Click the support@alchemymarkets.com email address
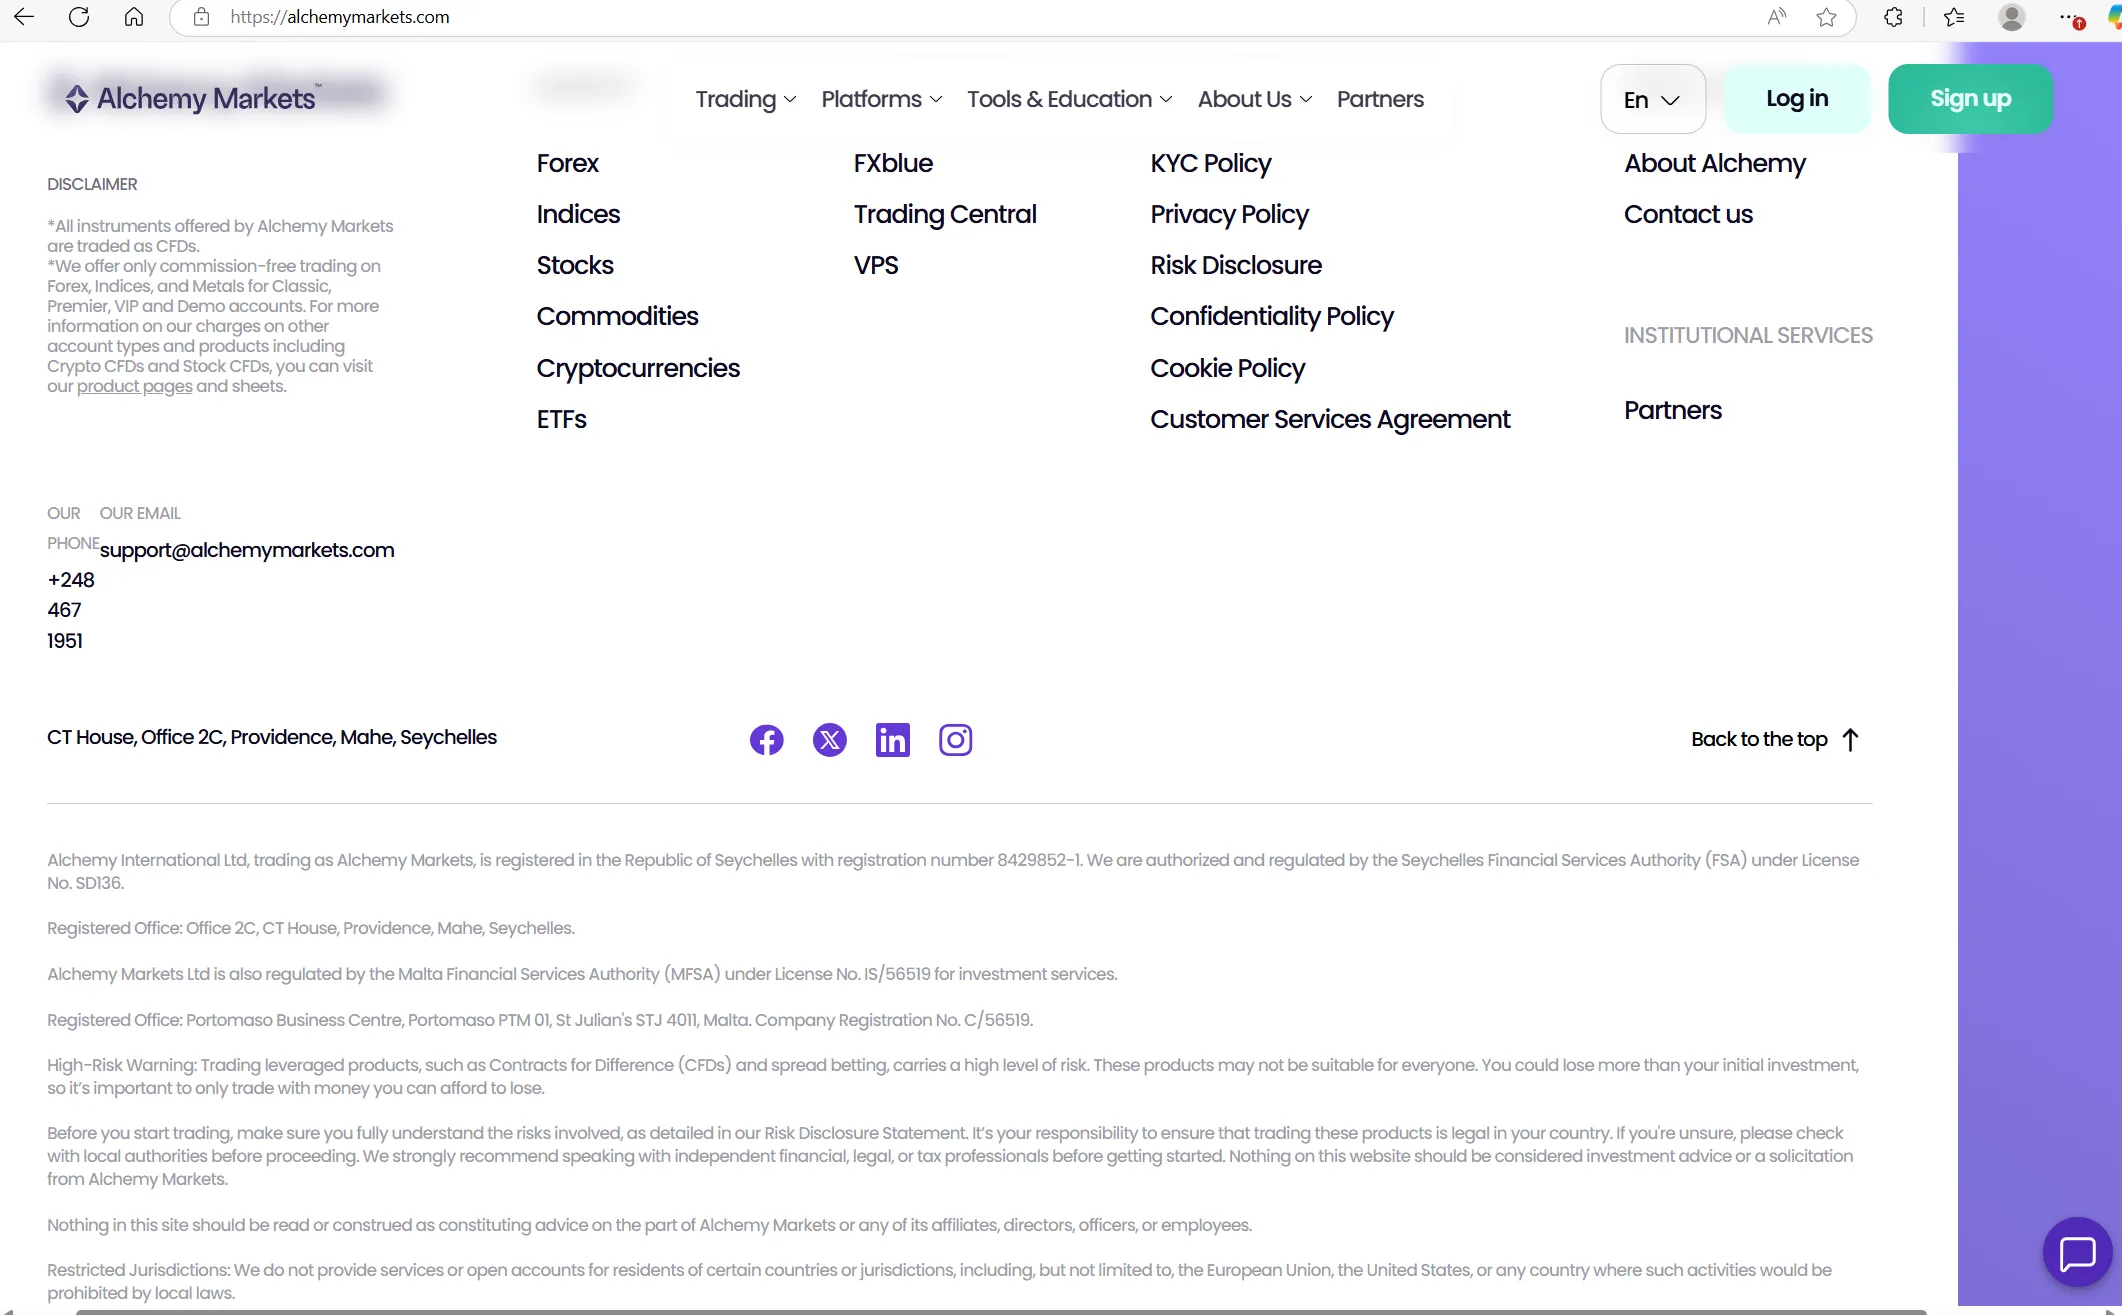This screenshot has width=2122, height=1315. [x=247, y=550]
